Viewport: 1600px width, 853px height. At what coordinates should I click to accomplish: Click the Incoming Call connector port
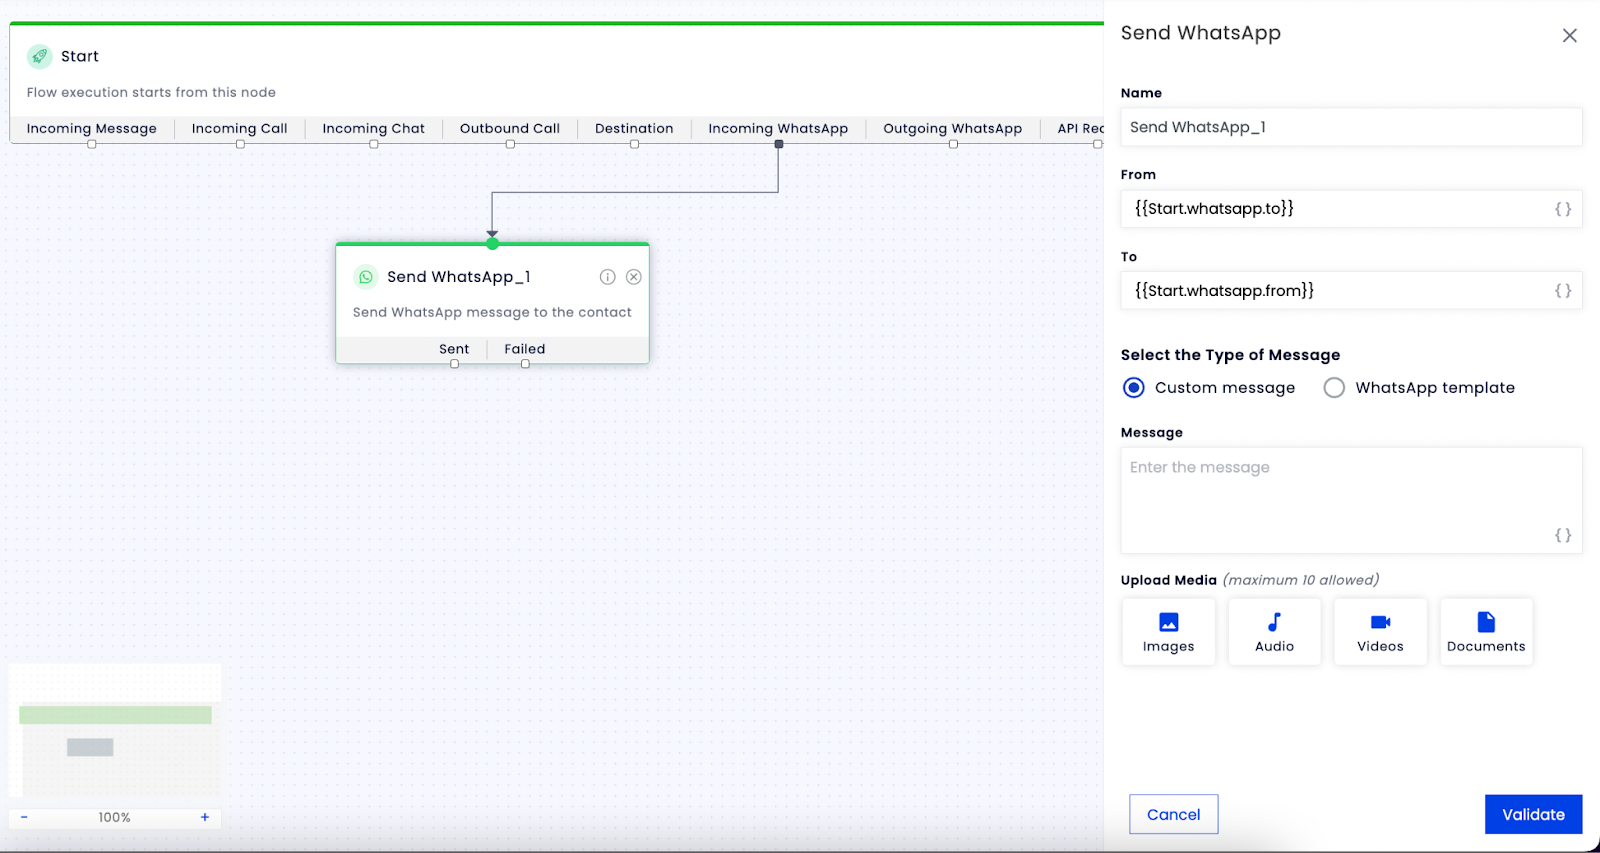point(240,144)
